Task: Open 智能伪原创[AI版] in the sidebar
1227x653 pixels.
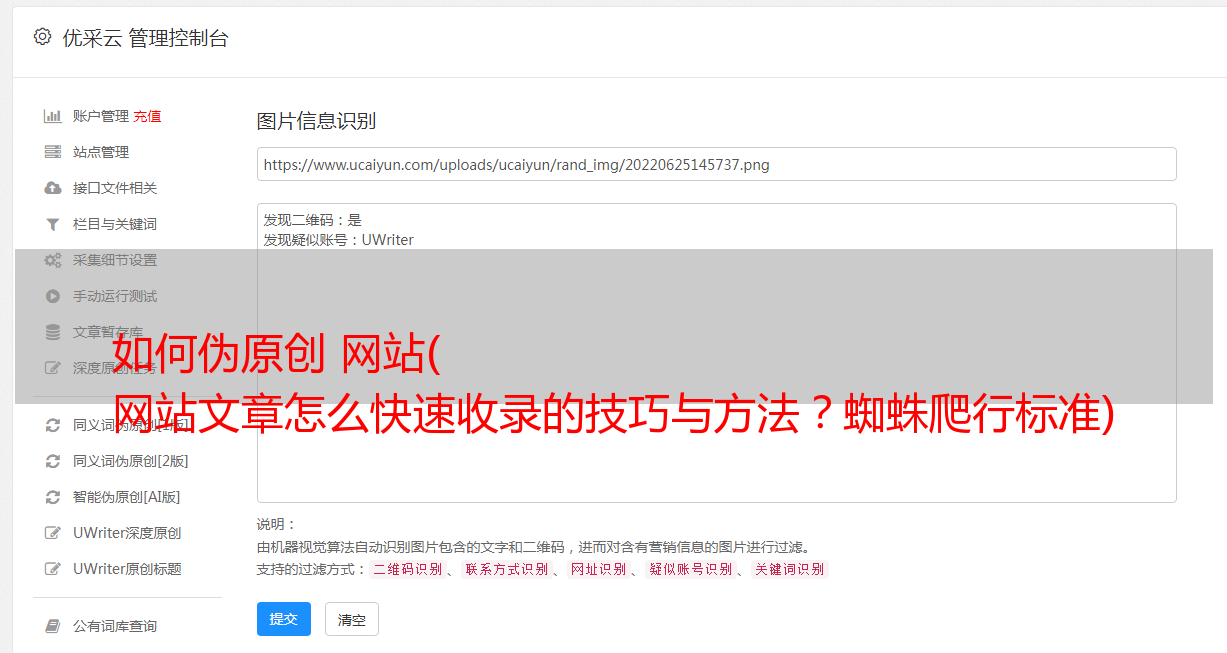Action: (x=126, y=497)
